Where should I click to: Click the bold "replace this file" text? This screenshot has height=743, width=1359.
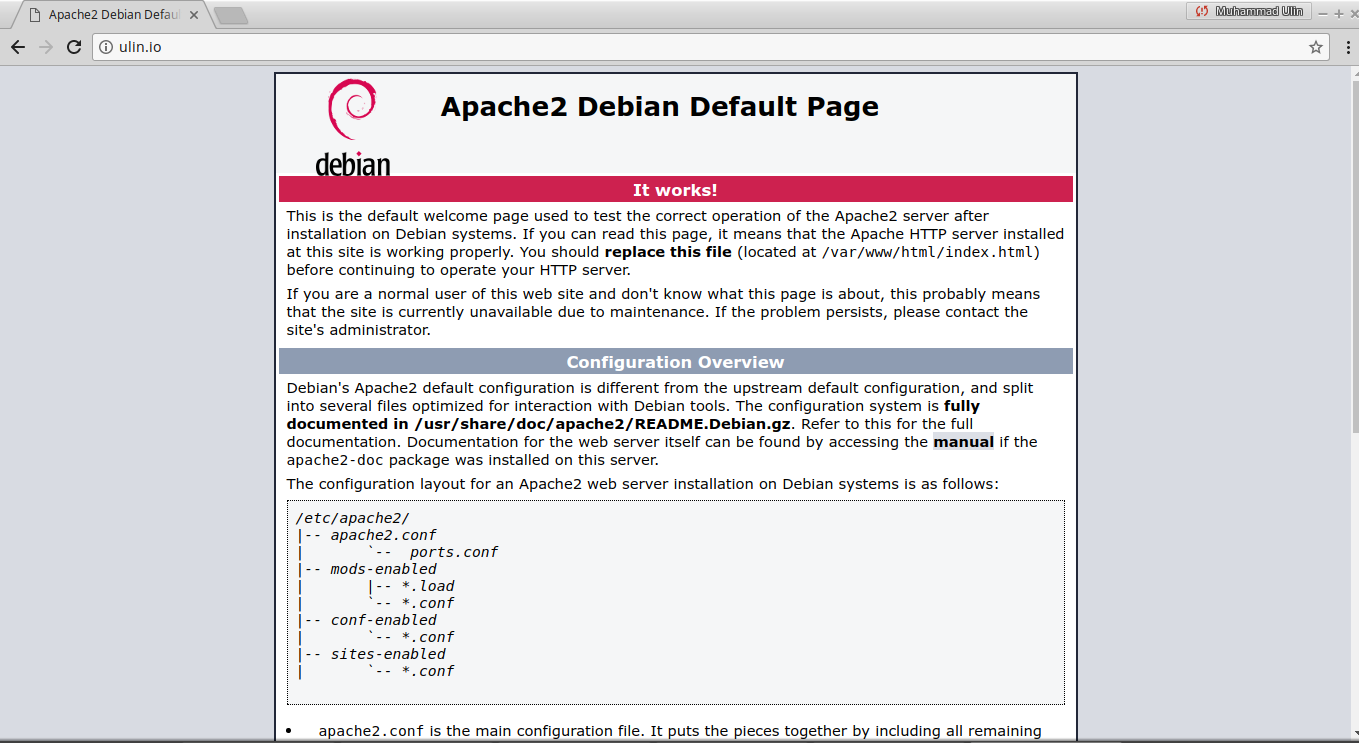(x=668, y=252)
